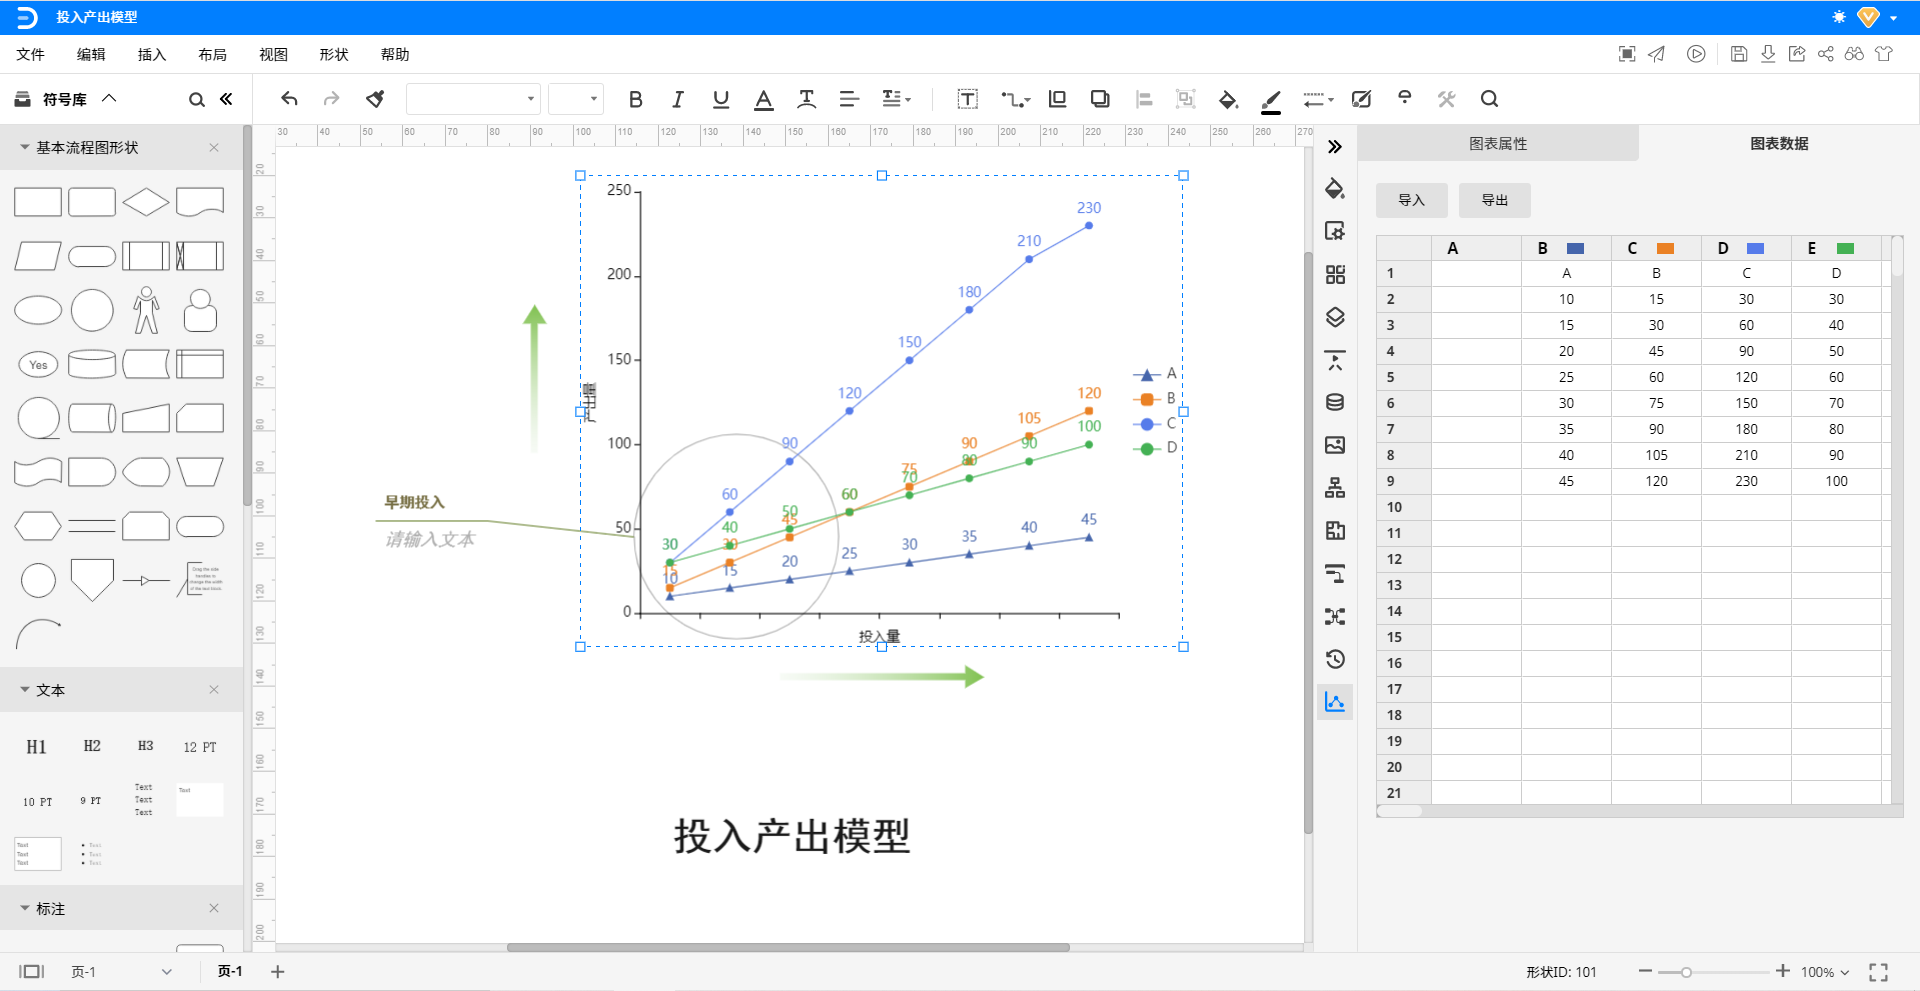Search the symbol library
The image size is (1920, 991).
196,99
